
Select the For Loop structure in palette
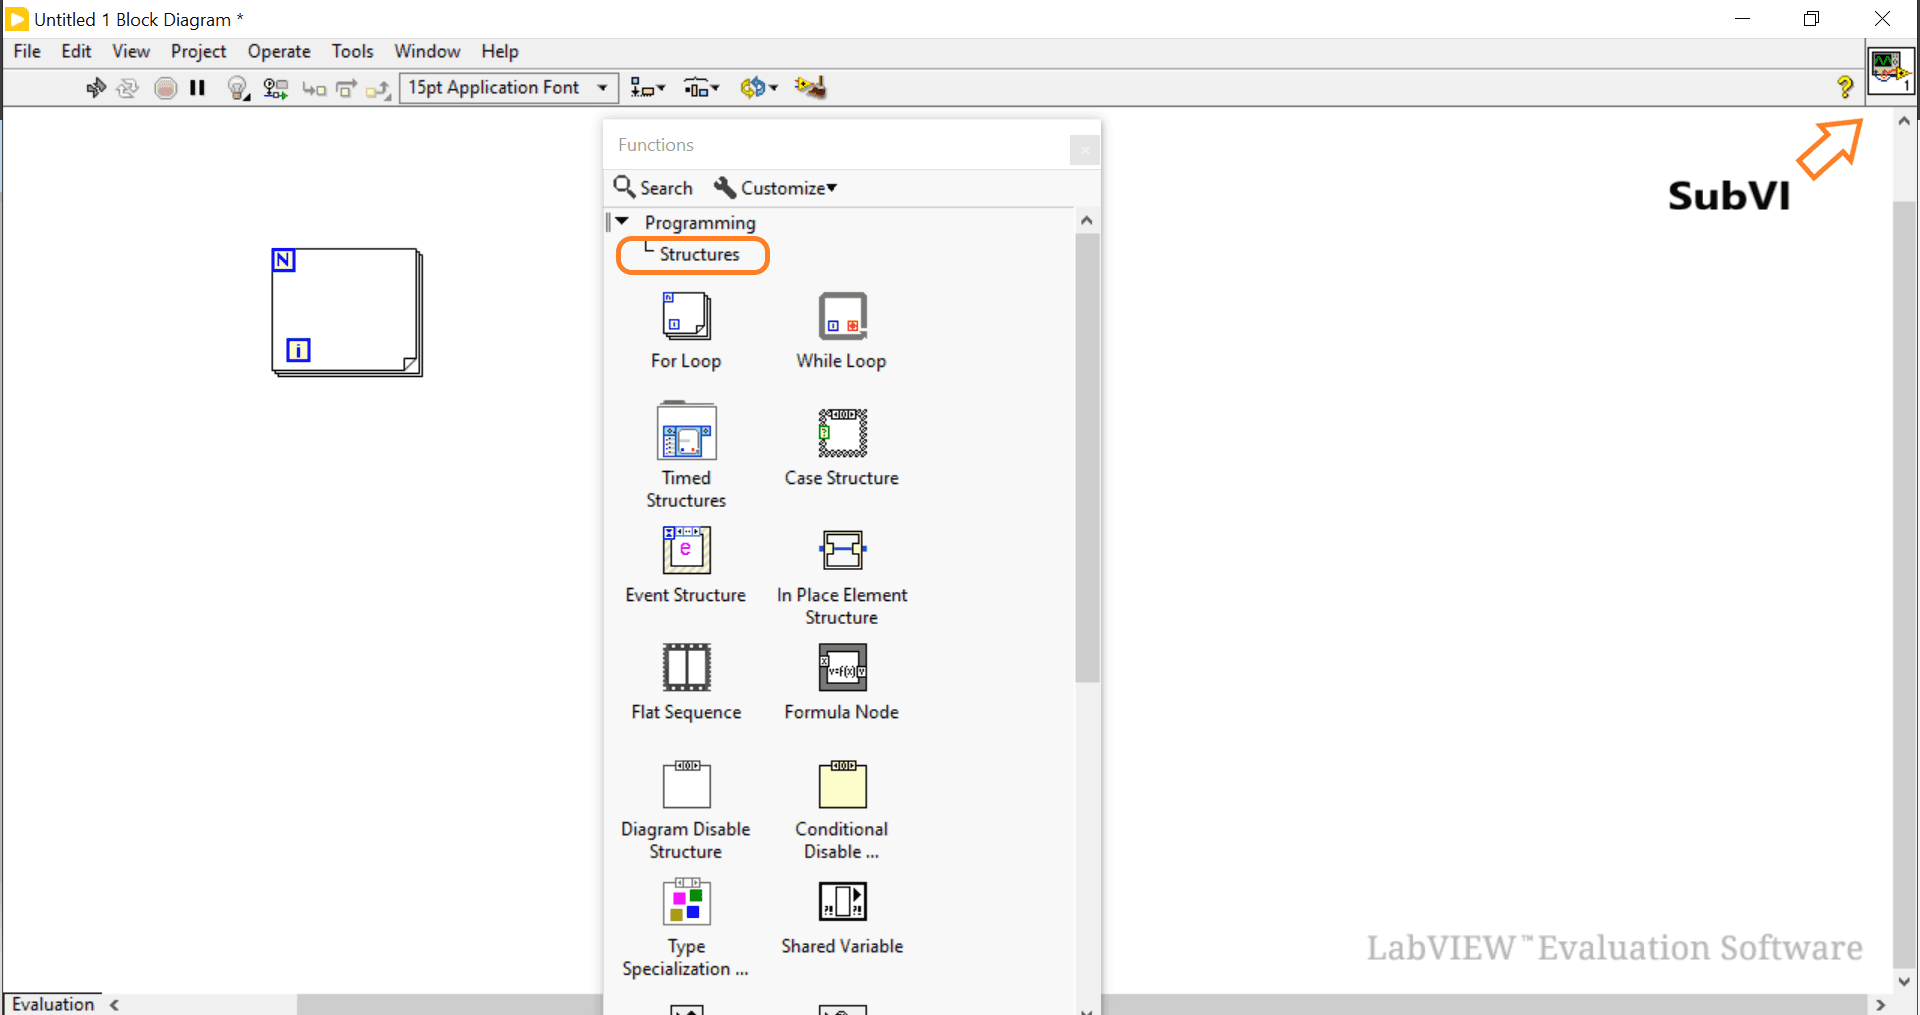[x=686, y=317]
